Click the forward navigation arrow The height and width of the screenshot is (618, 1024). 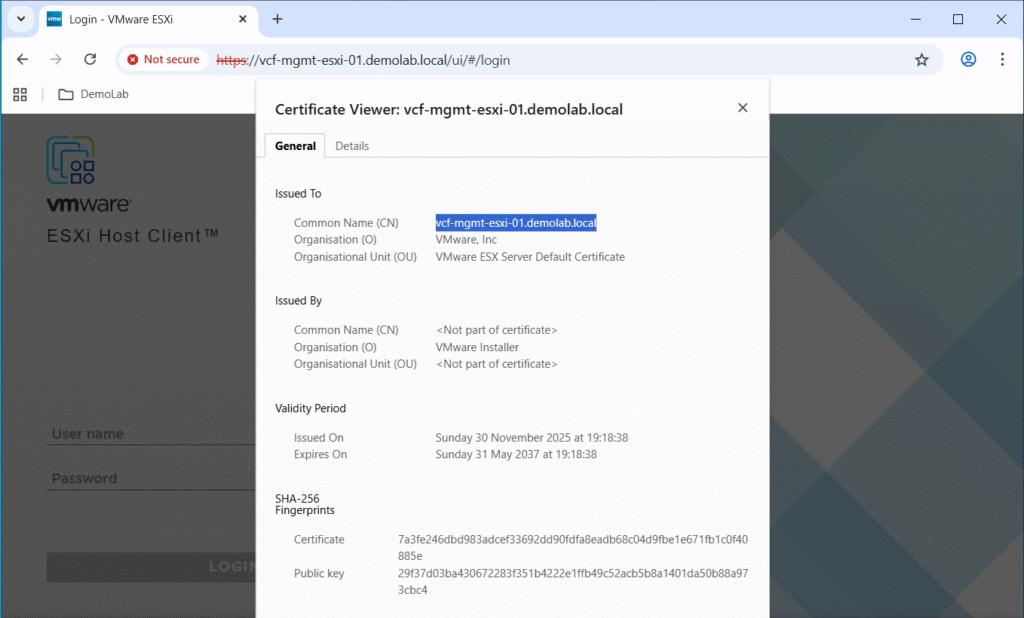point(56,59)
